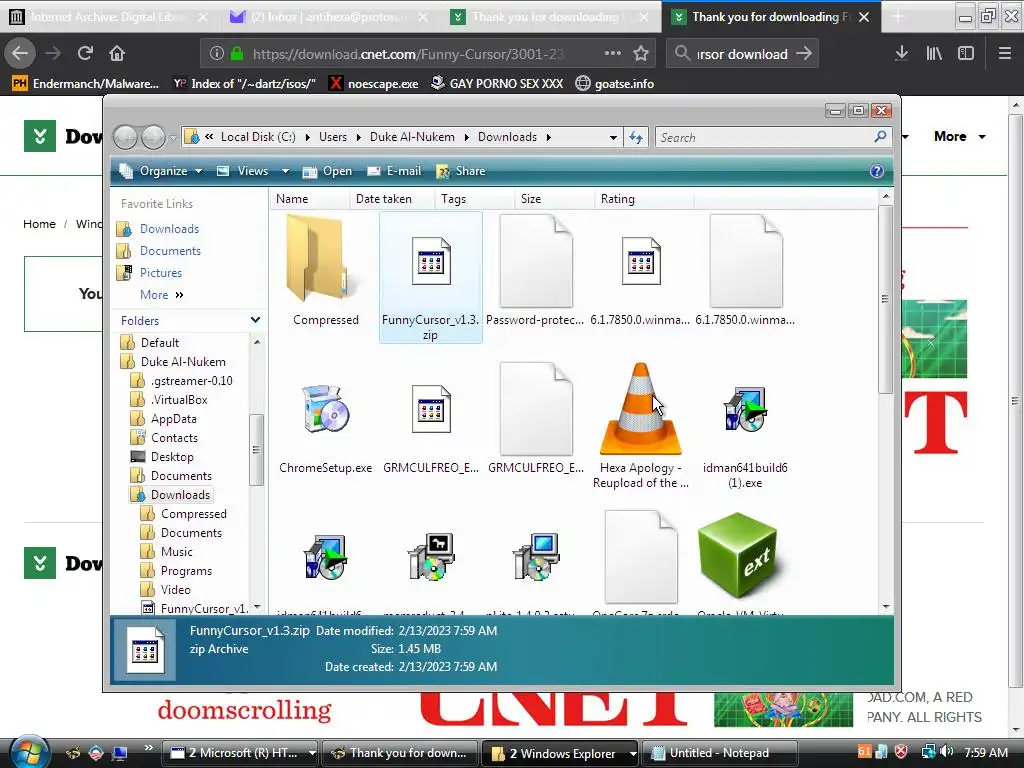Expand the More menu on CNET page
This screenshot has width=1024, height=768.
click(959, 136)
